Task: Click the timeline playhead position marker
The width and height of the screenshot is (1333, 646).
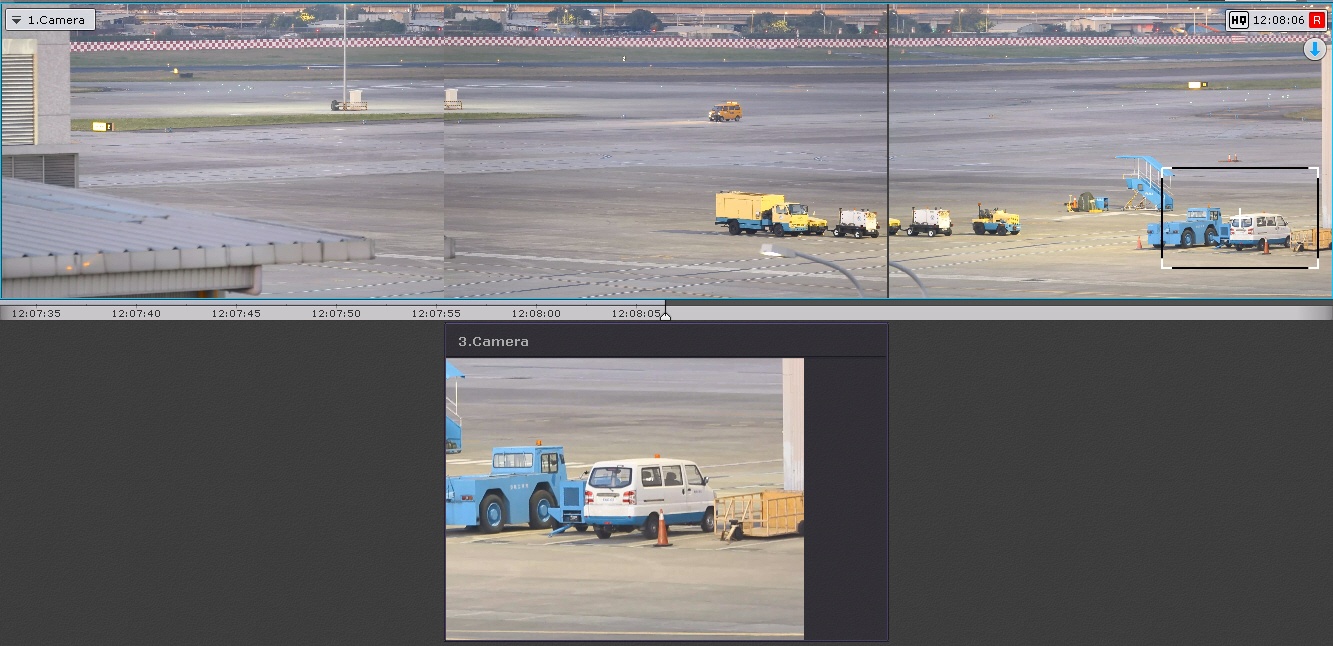Action: [666, 315]
